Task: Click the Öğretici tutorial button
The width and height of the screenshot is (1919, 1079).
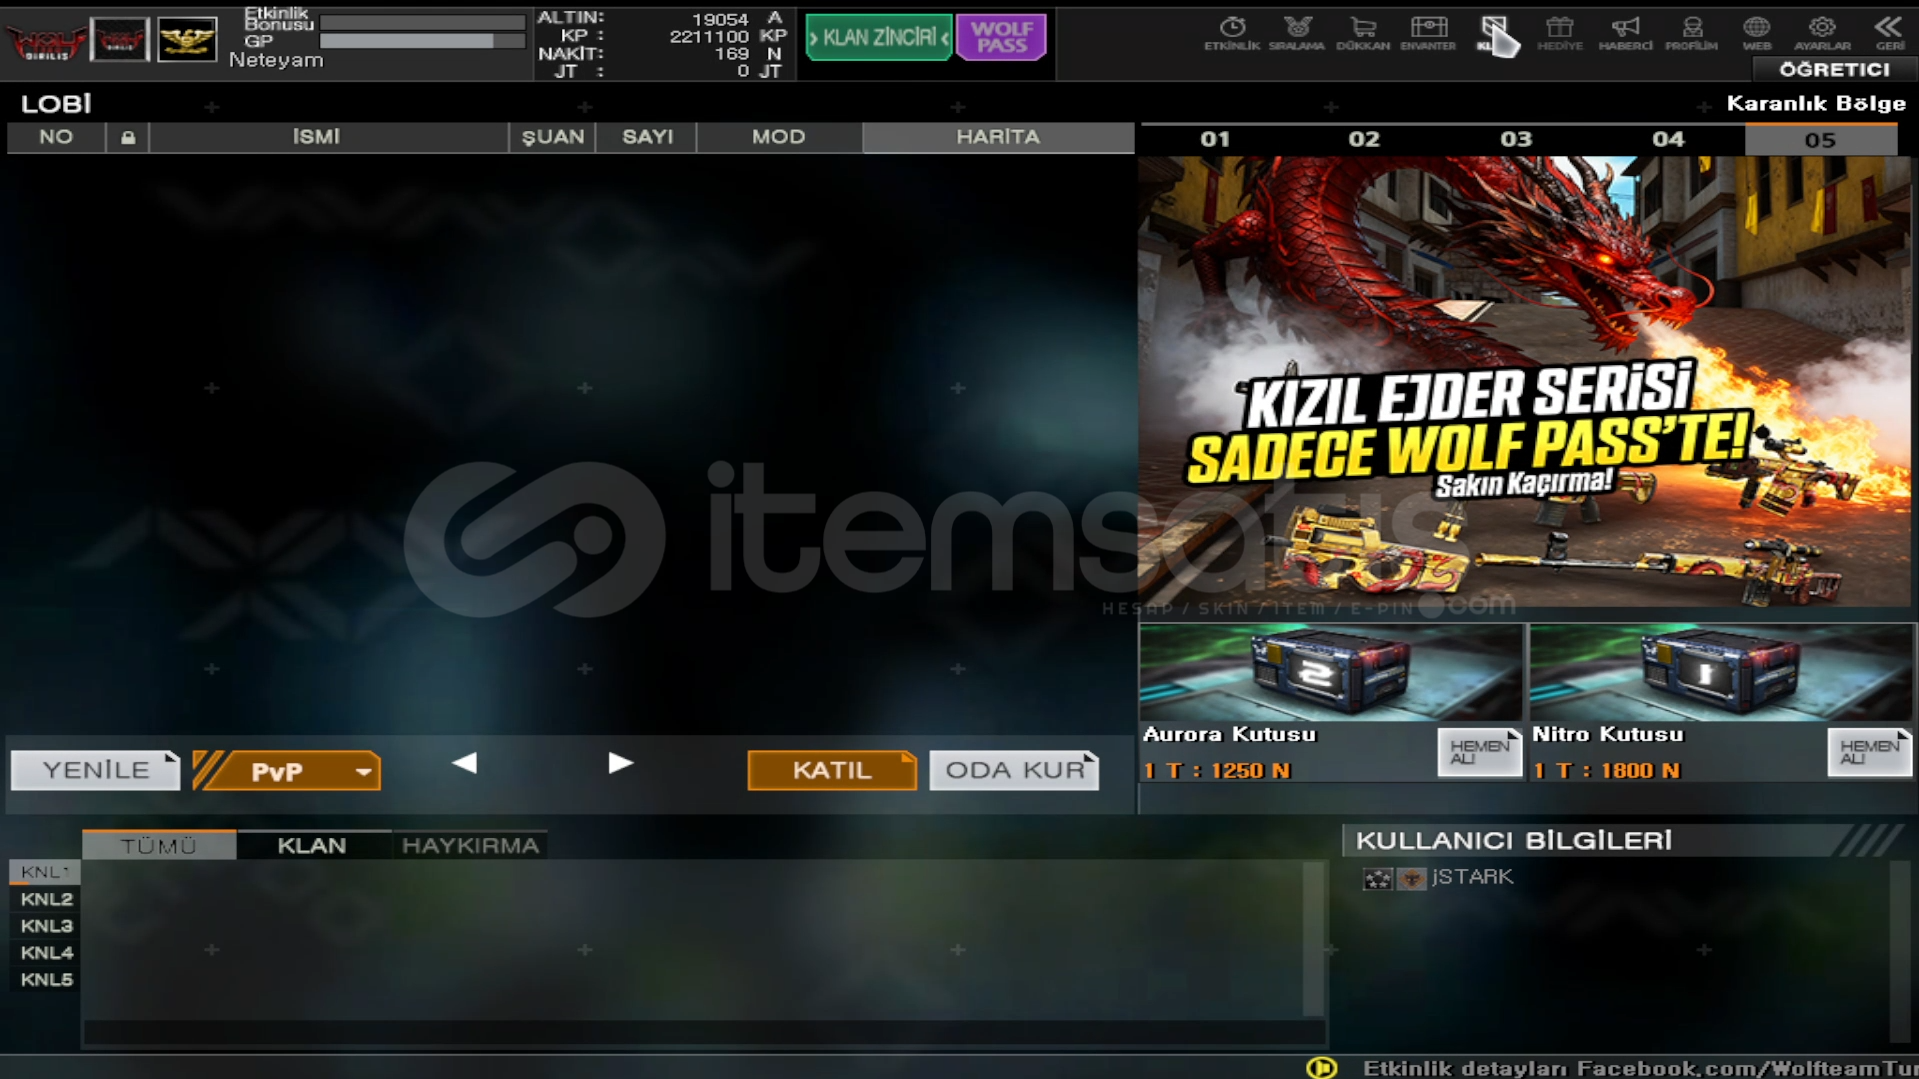Action: point(1834,70)
